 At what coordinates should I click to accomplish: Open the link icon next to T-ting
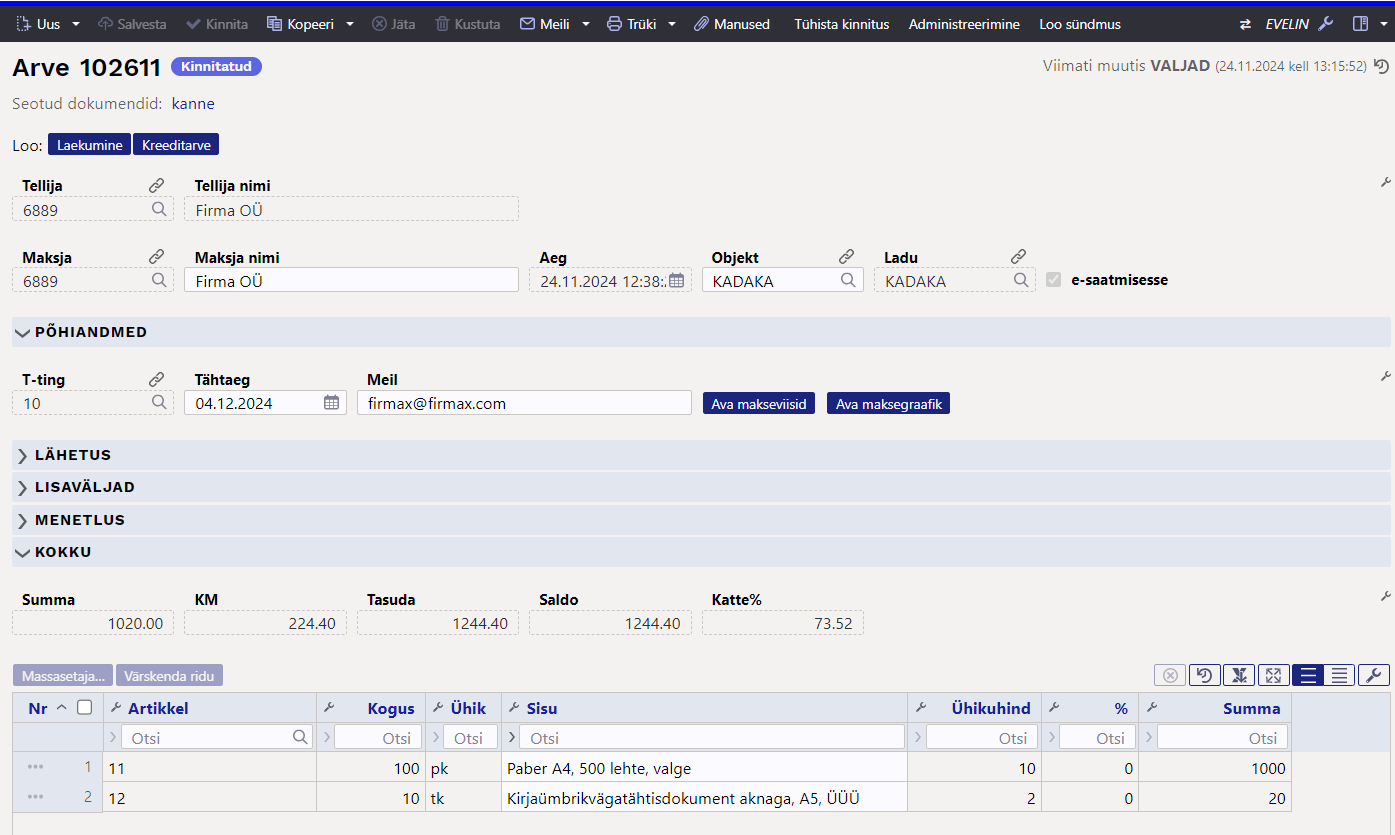[156, 380]
